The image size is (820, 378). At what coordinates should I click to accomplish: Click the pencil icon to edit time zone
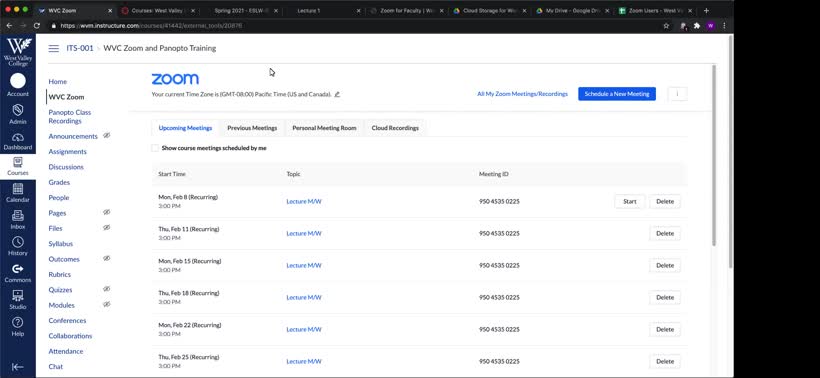pyautogui.click(x=337, y=95)
